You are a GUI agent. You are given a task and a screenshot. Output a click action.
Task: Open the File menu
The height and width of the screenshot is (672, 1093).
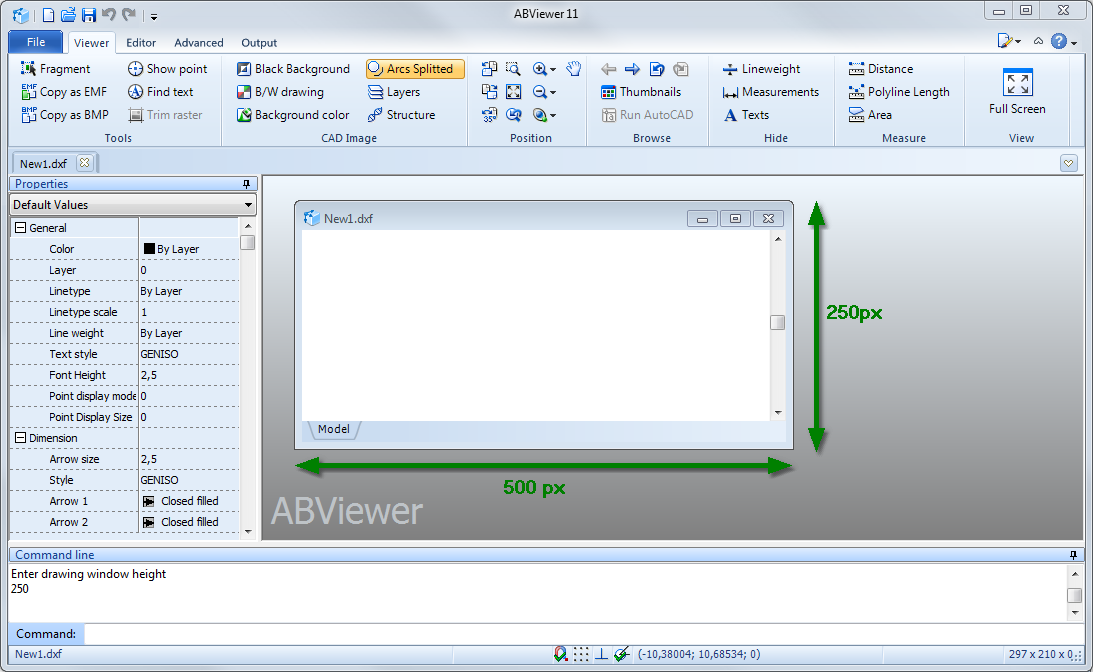(x=36, y=42)
